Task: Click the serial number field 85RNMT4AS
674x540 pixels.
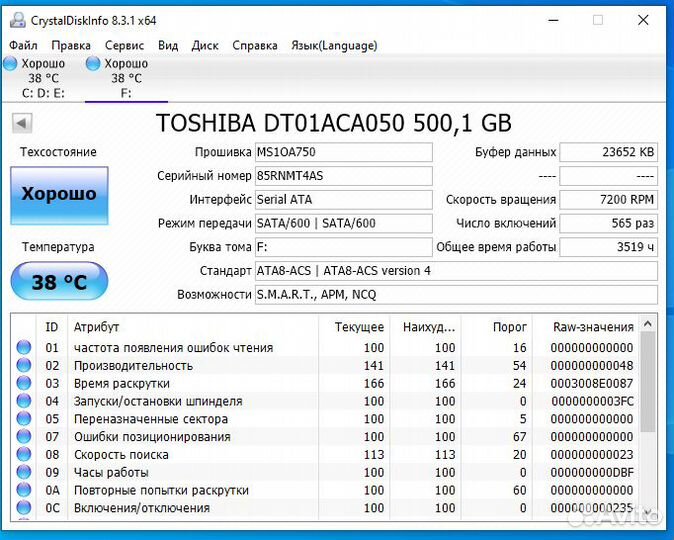Action: click(x=344, y=176)
